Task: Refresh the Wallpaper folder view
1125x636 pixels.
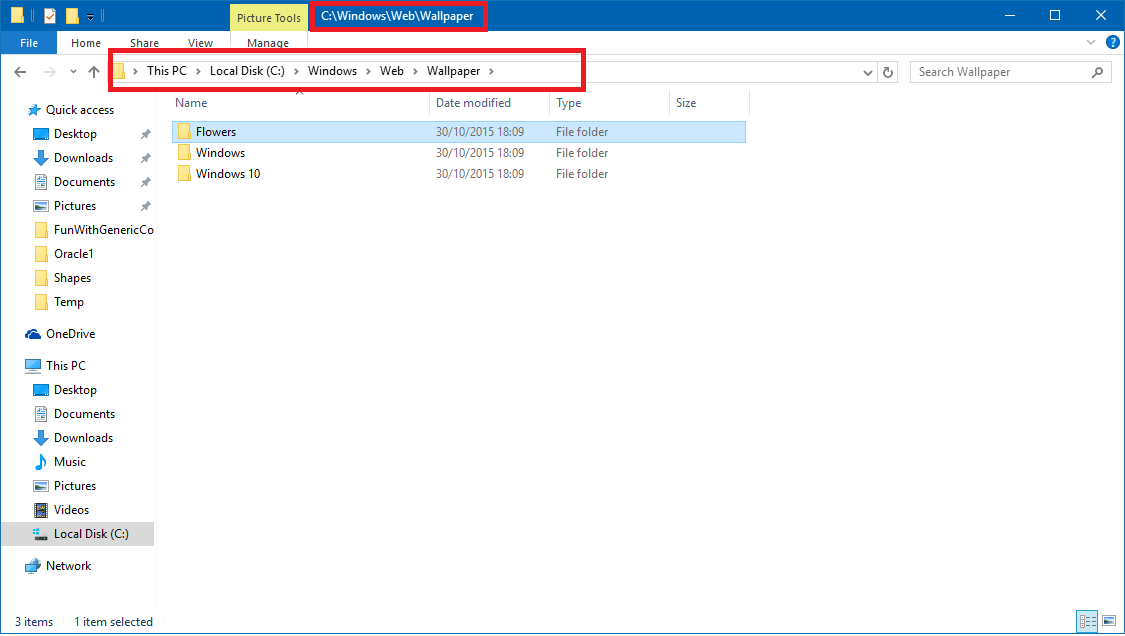Action: click(888, 72)
